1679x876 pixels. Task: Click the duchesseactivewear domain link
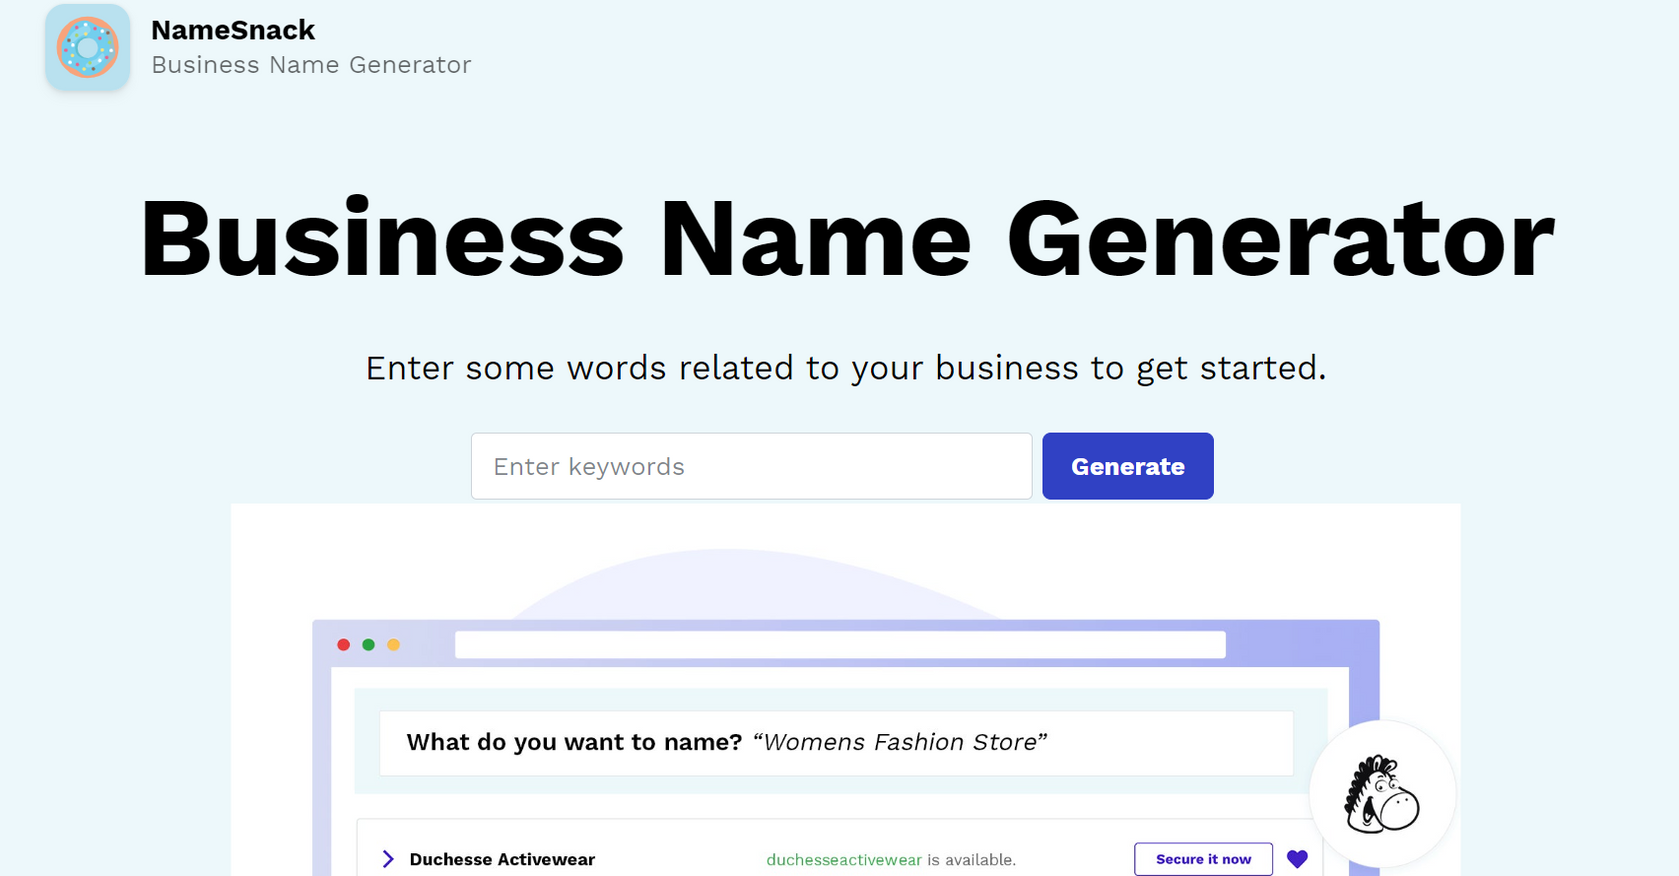[844, 860]
